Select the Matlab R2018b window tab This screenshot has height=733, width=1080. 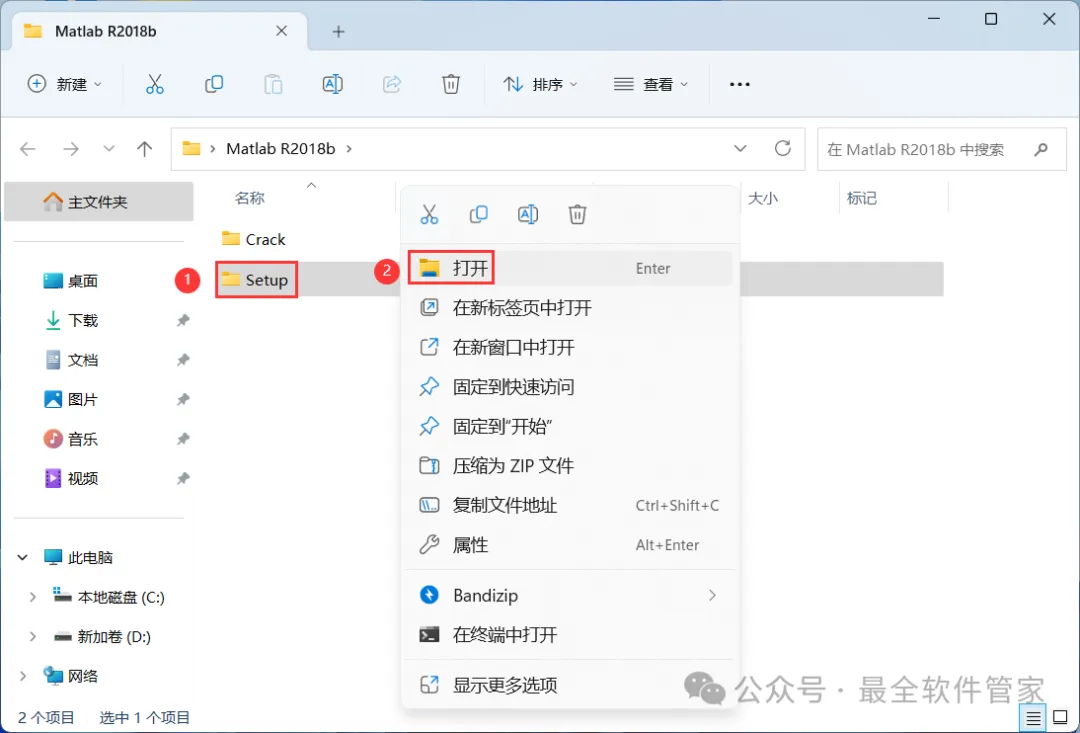(158, 32)
